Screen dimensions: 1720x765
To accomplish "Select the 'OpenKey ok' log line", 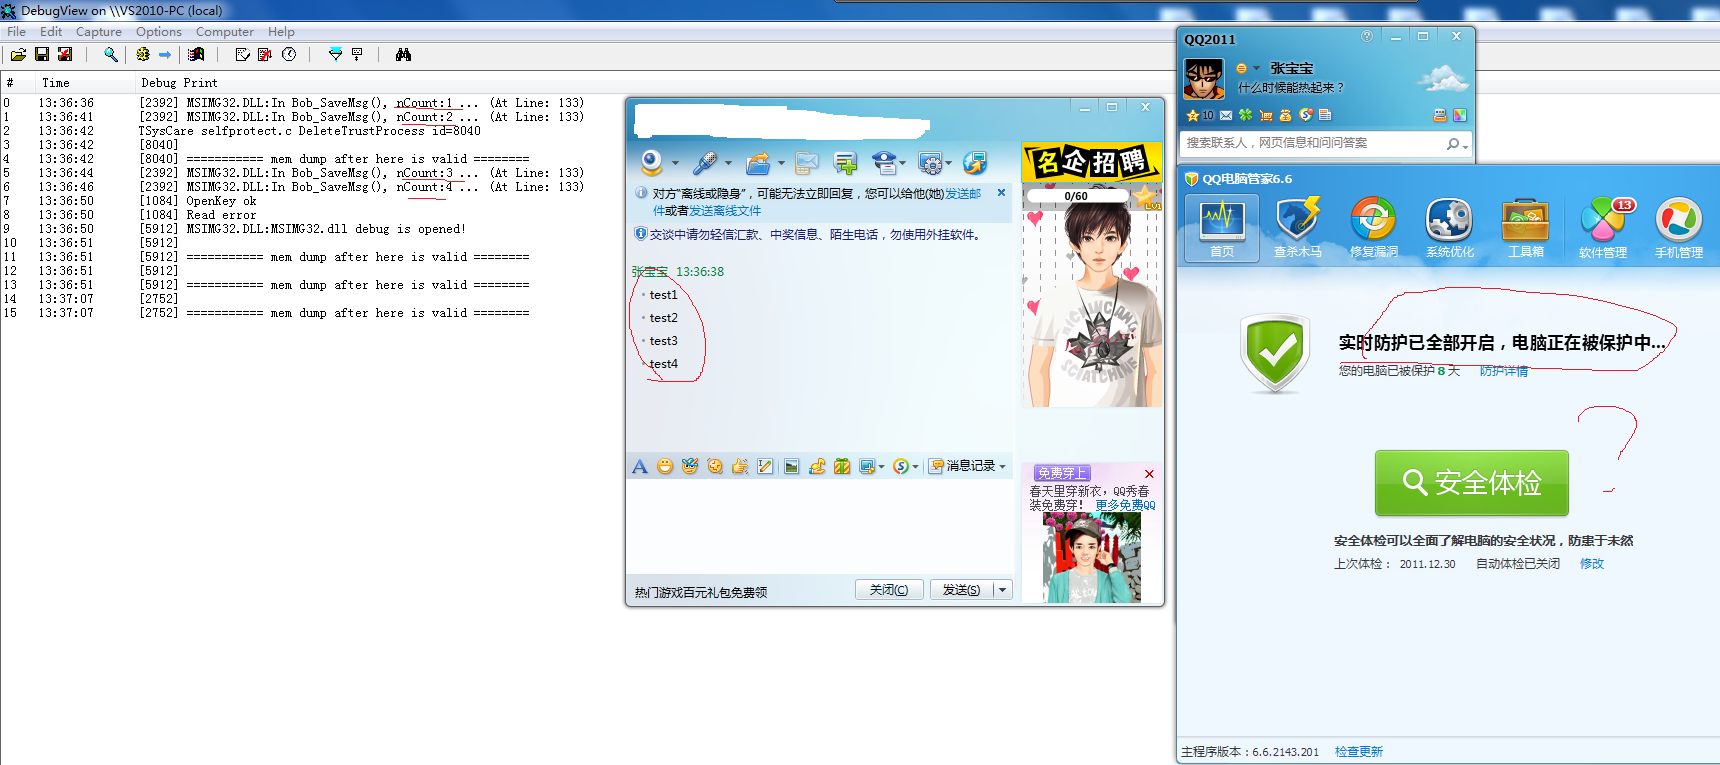I will click(x=220, y=201).
